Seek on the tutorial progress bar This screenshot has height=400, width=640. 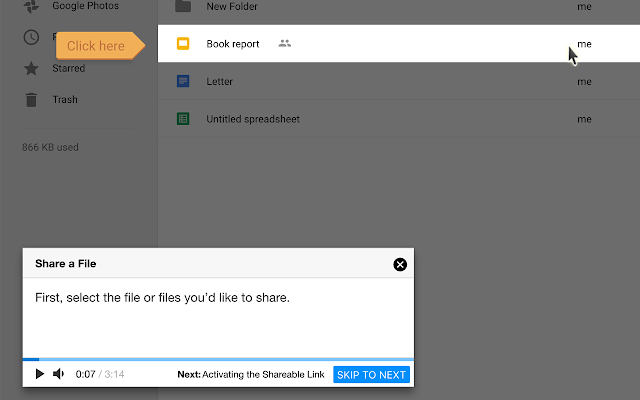point(218,358)
